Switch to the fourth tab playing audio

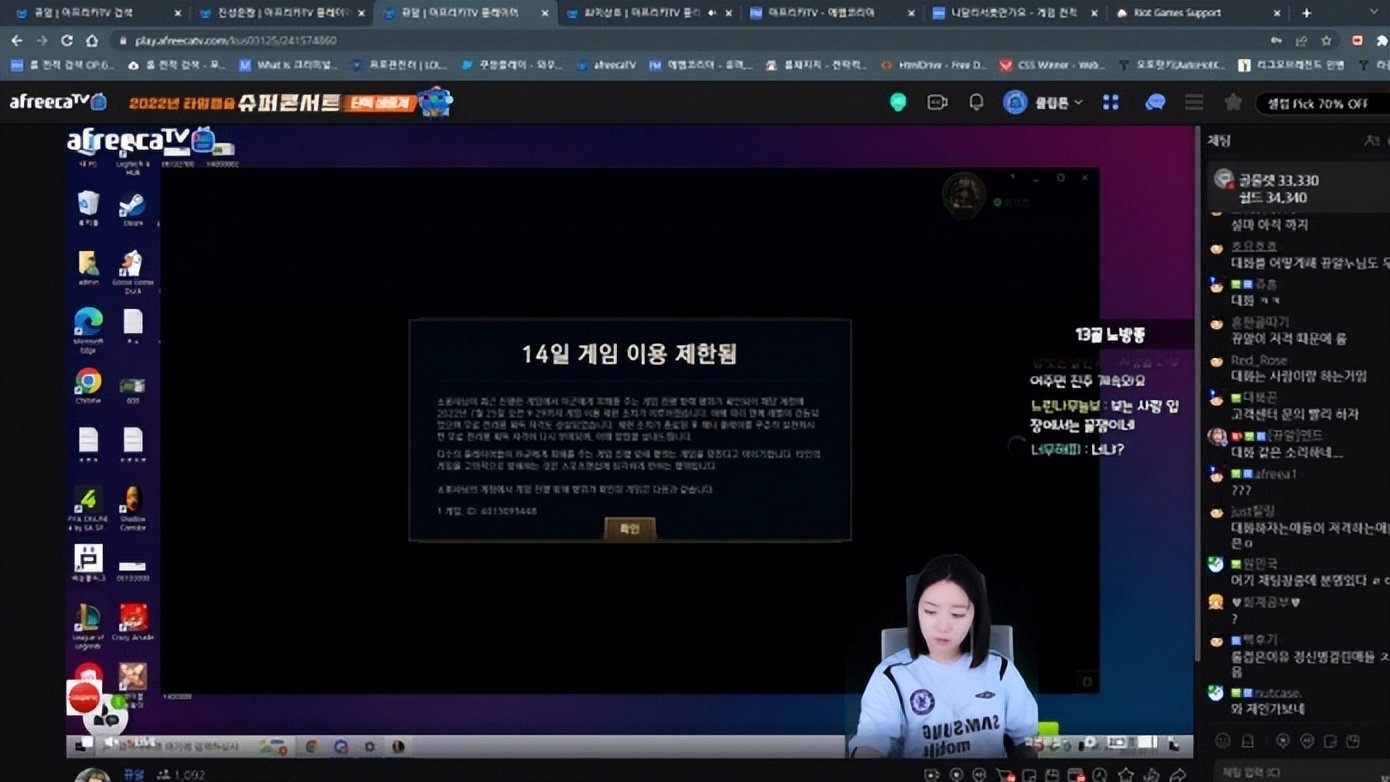[x=650, y=13]
